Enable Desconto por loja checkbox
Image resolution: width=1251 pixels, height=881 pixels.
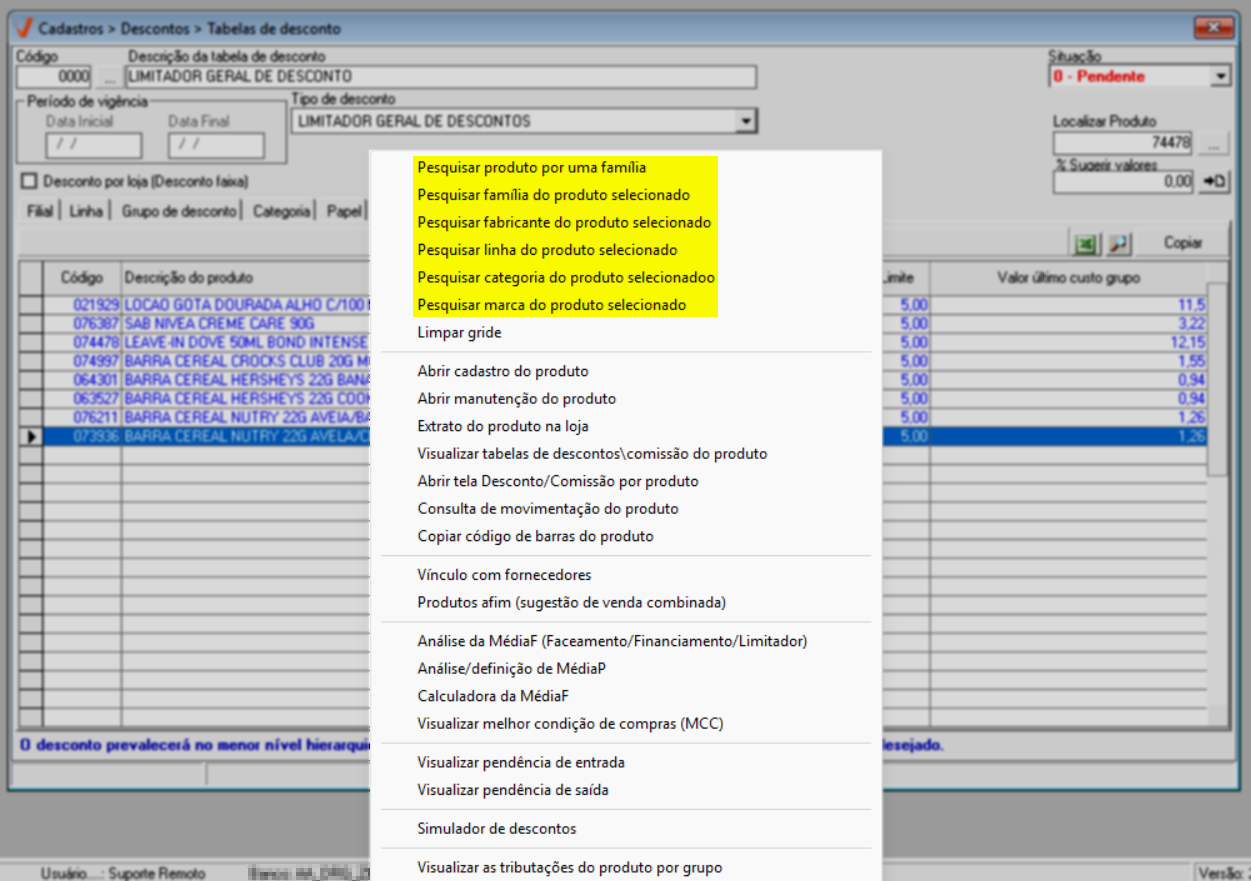pyautogui.click(x=28, y=181)
